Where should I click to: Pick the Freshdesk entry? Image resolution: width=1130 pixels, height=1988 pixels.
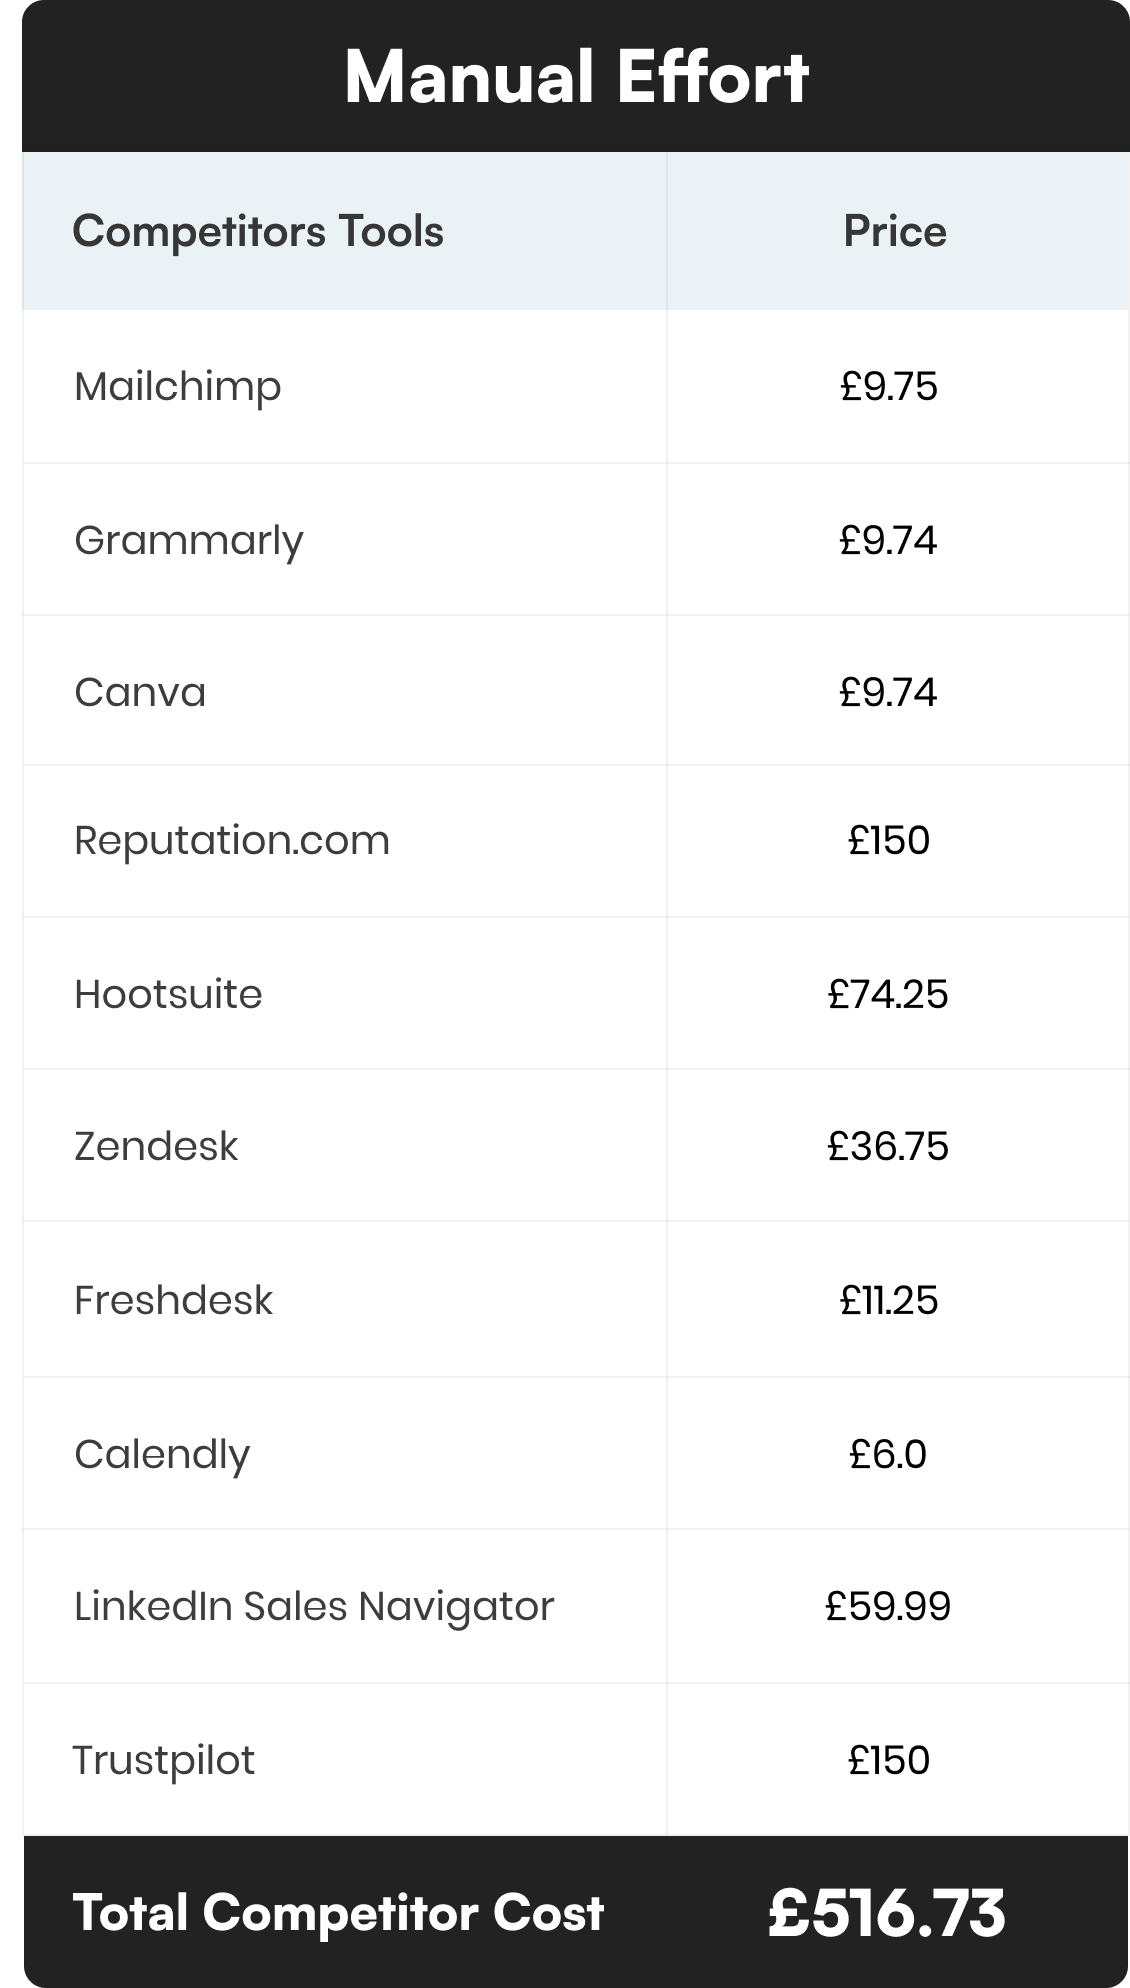point(173,1300)
